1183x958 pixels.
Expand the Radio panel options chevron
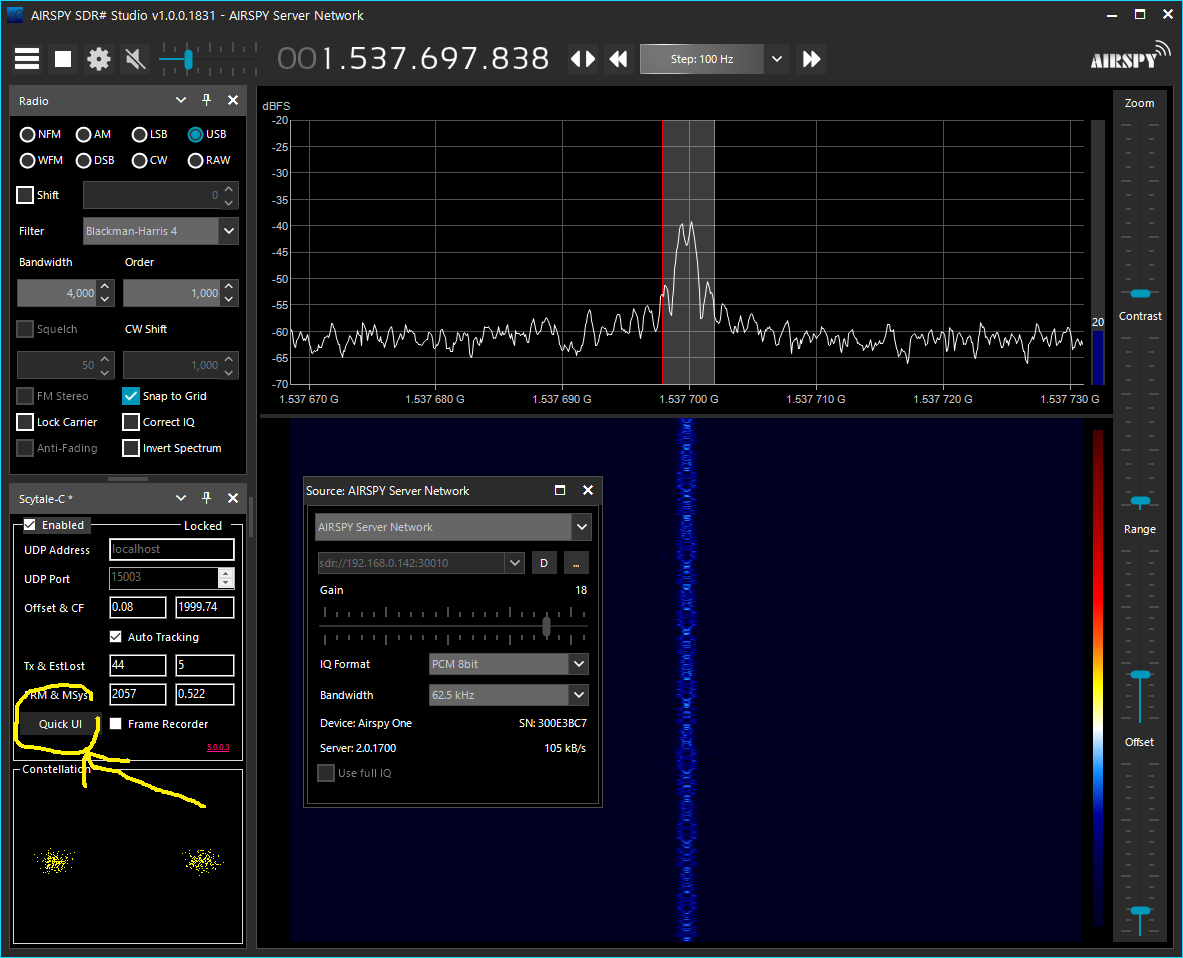click(181, 100)
